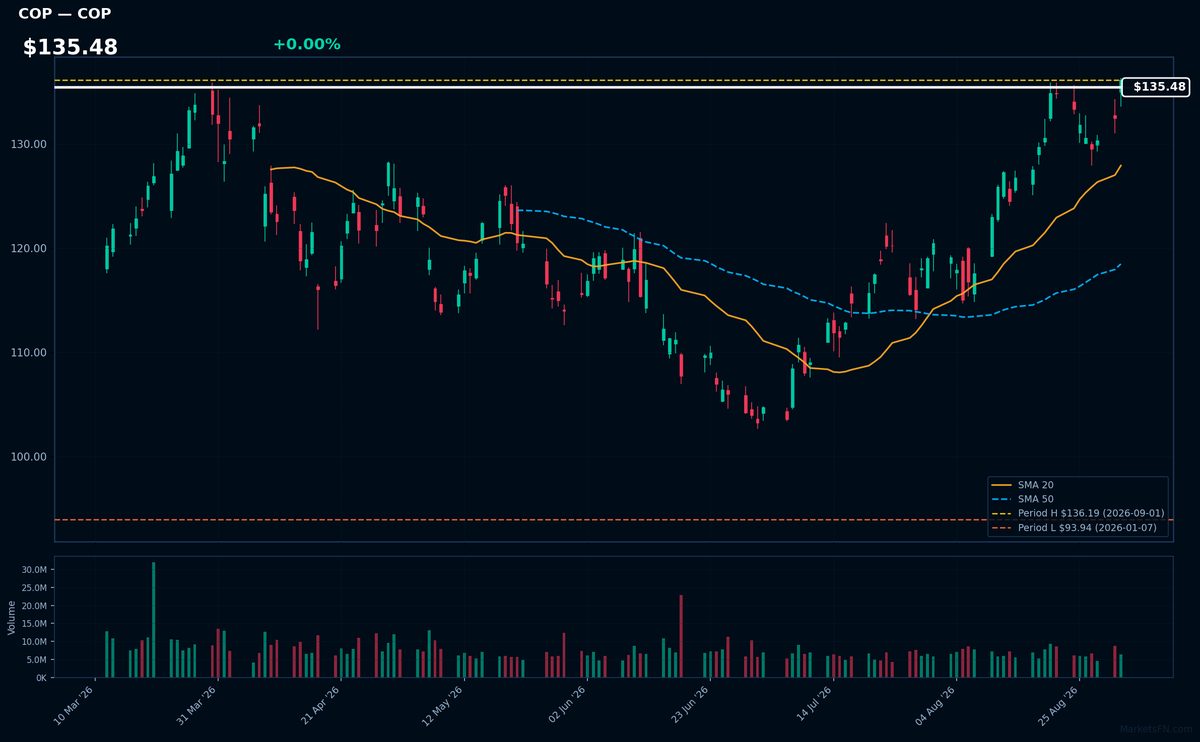This screenshot has height=742, width=1200.
Task: Click the COP — COP chart title
Action: click(65, 14)
